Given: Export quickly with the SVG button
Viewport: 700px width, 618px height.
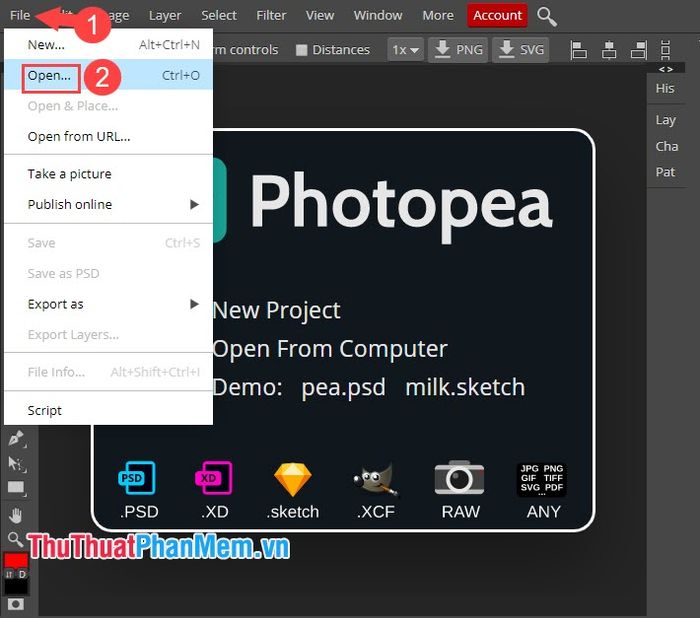Looking at the screenshot, I should (521, 50).
